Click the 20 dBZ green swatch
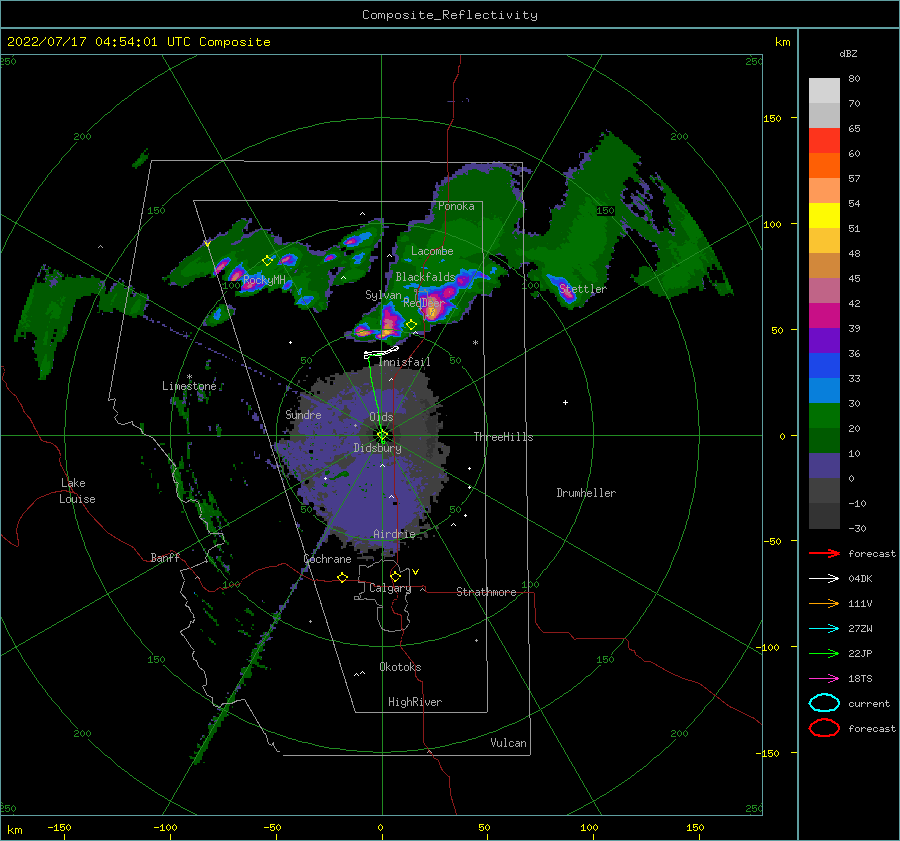 (x=824, y=440)
